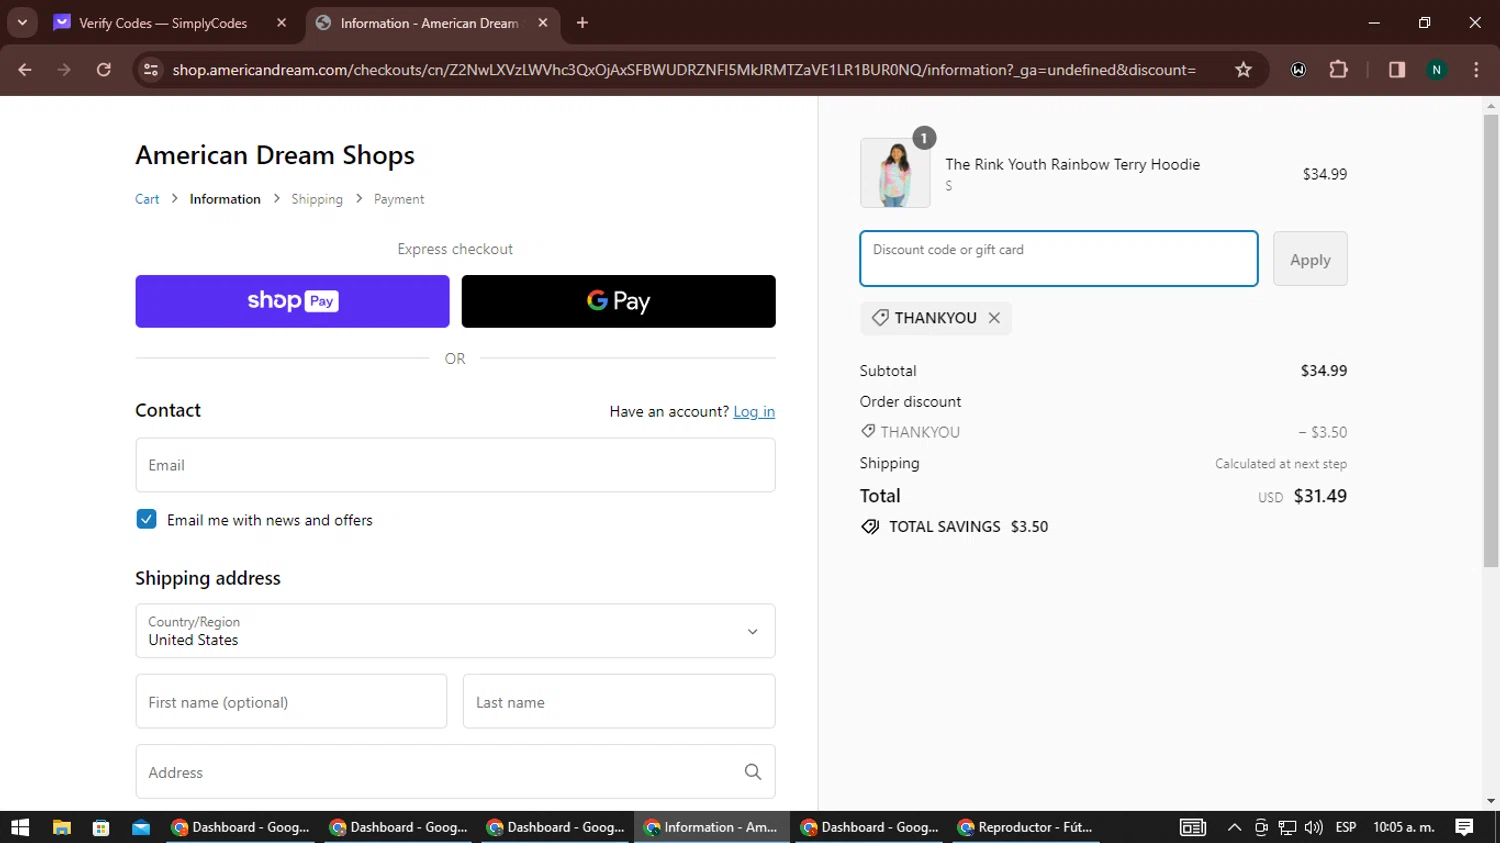Screen dimensions: 1500x843
Task: Open the side panel icon in toolbar
Action: tap(1397, 70)
